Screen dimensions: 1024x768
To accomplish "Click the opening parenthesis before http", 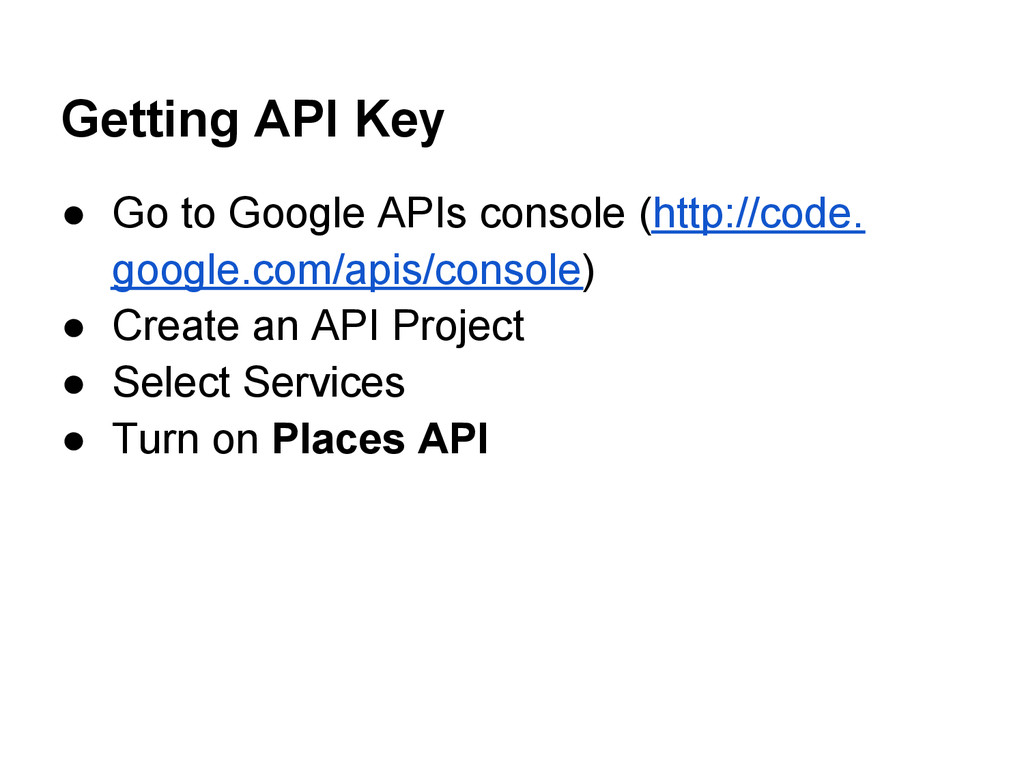I will click(x=646, y=214).
